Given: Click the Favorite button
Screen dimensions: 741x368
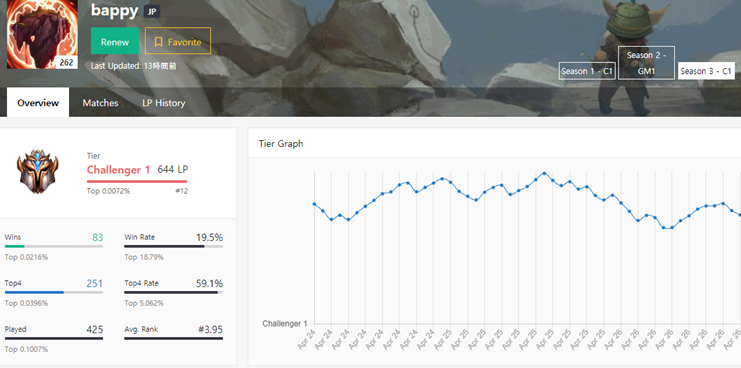Looking at the screenshot, I should click(178, 41).
